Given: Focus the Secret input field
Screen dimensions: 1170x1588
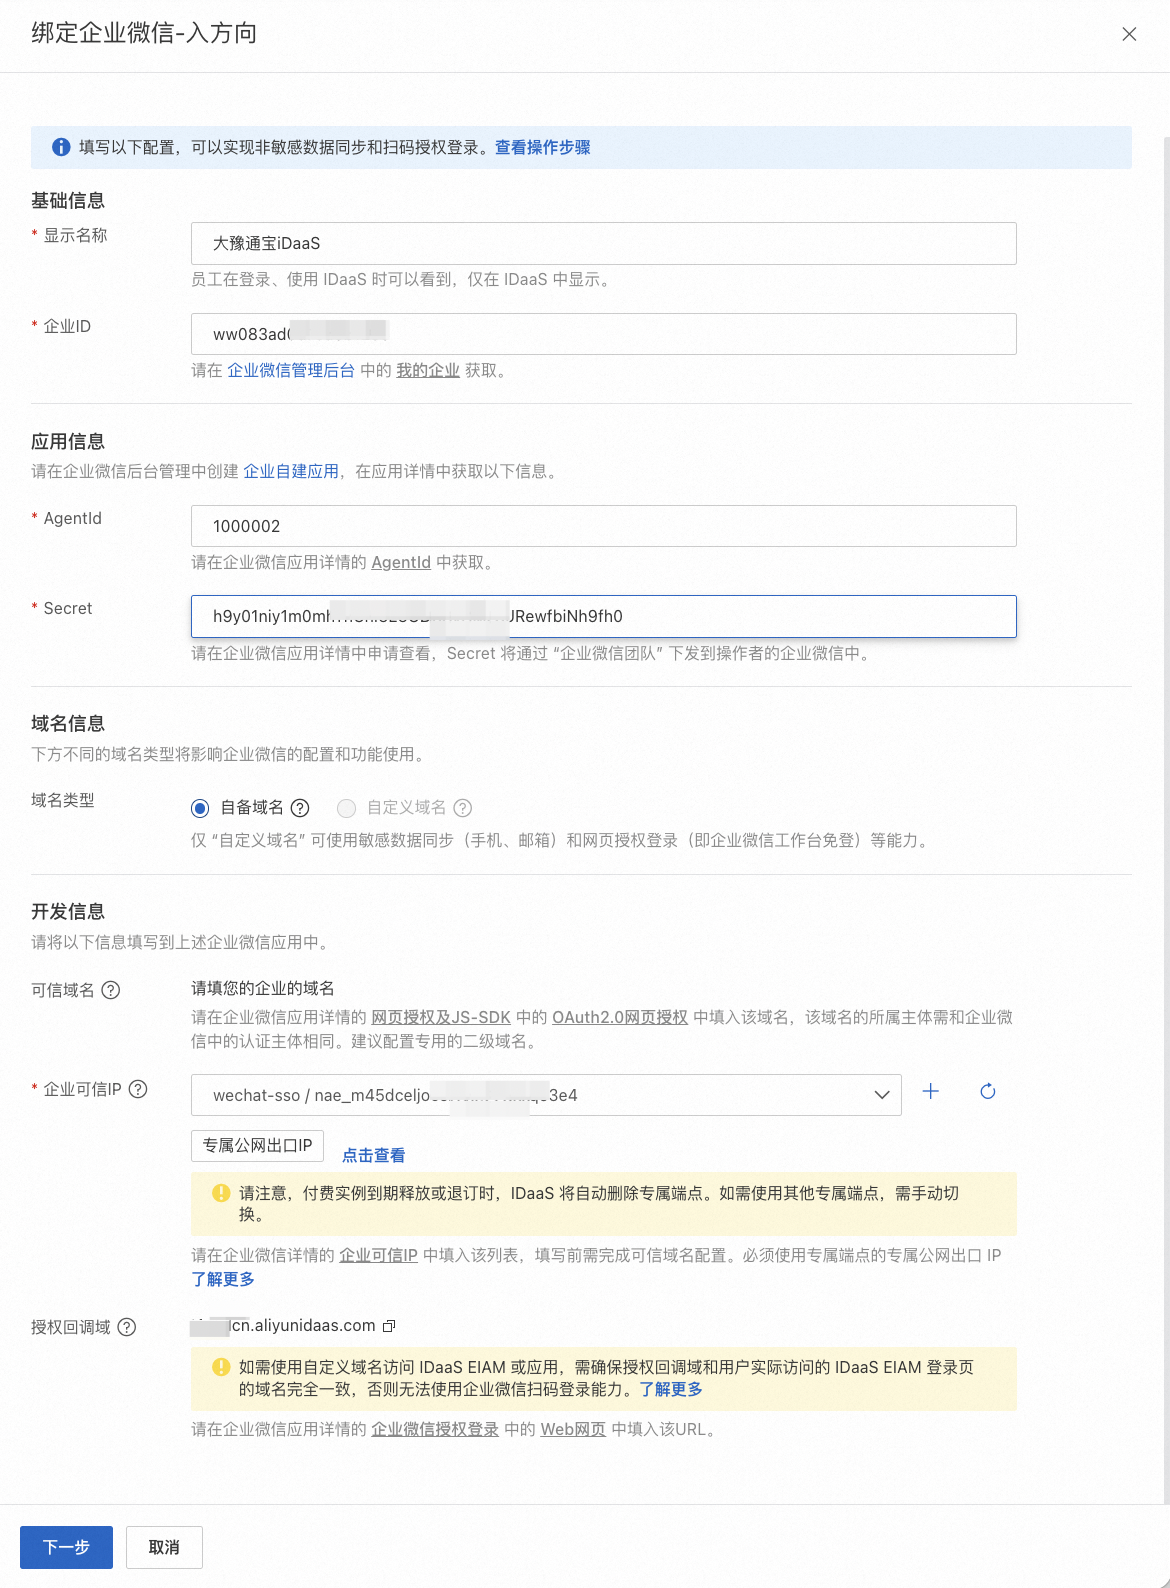Looking at the screenshot, I should [x=603, y=616].
